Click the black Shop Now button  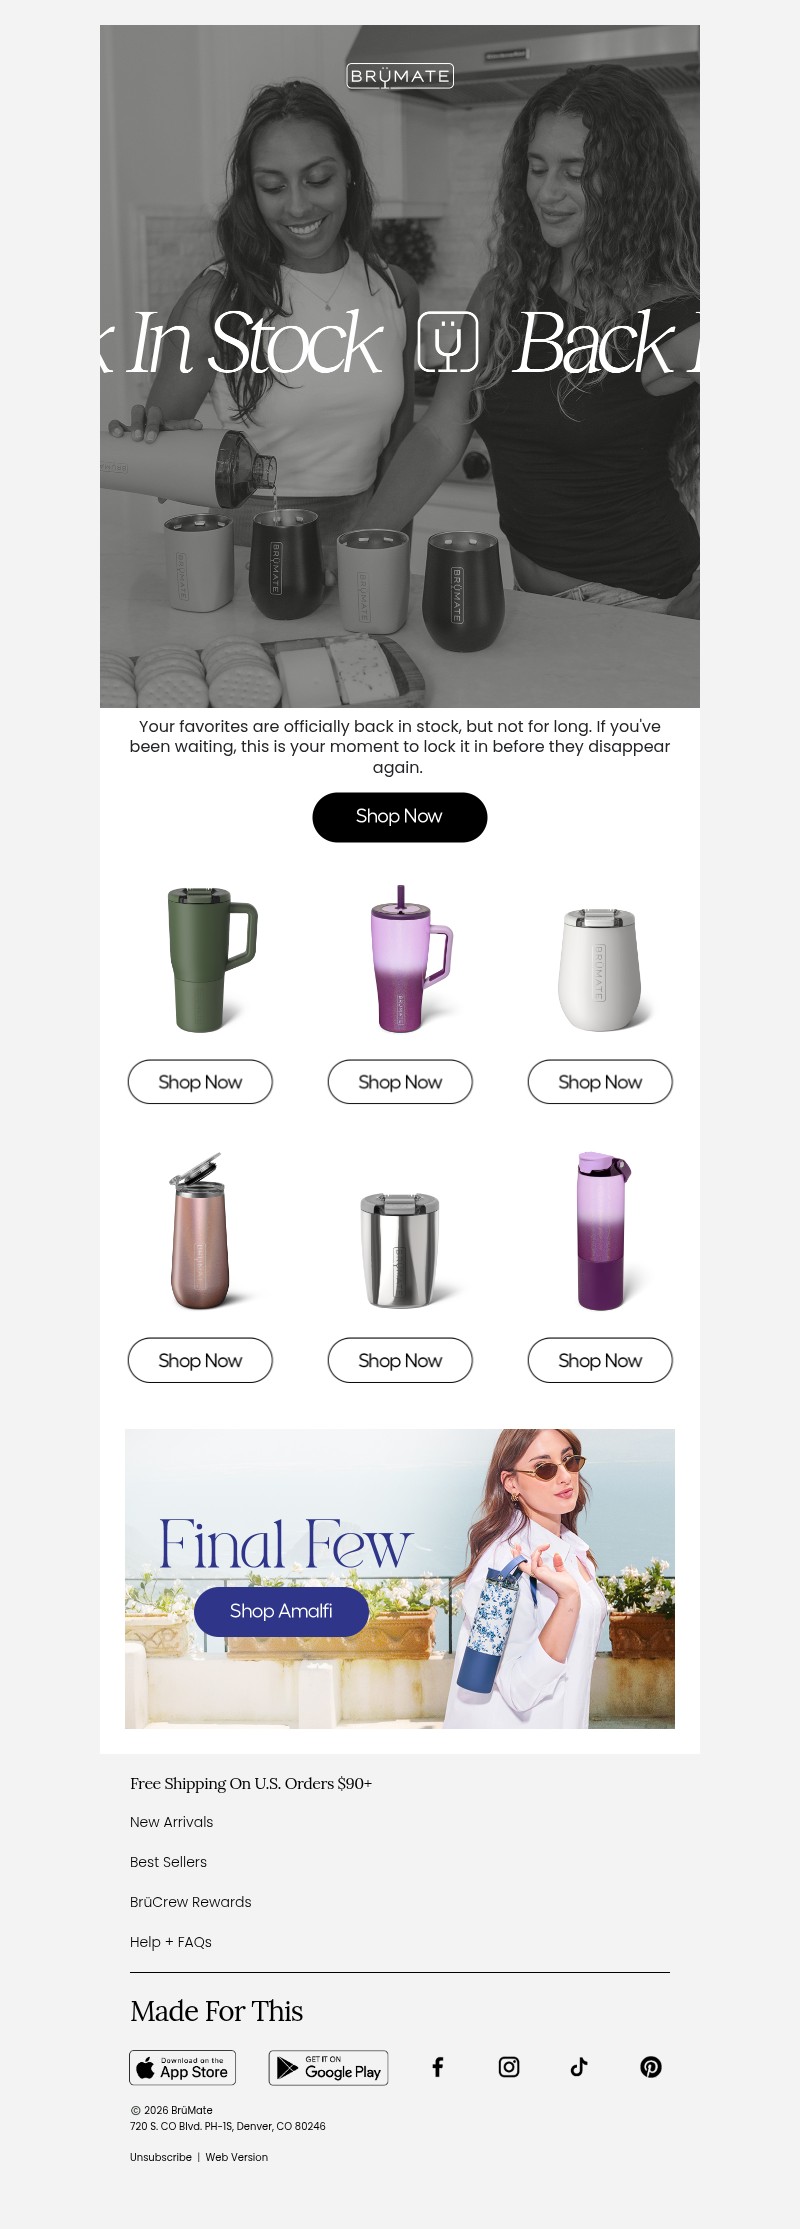pos(400,817)
